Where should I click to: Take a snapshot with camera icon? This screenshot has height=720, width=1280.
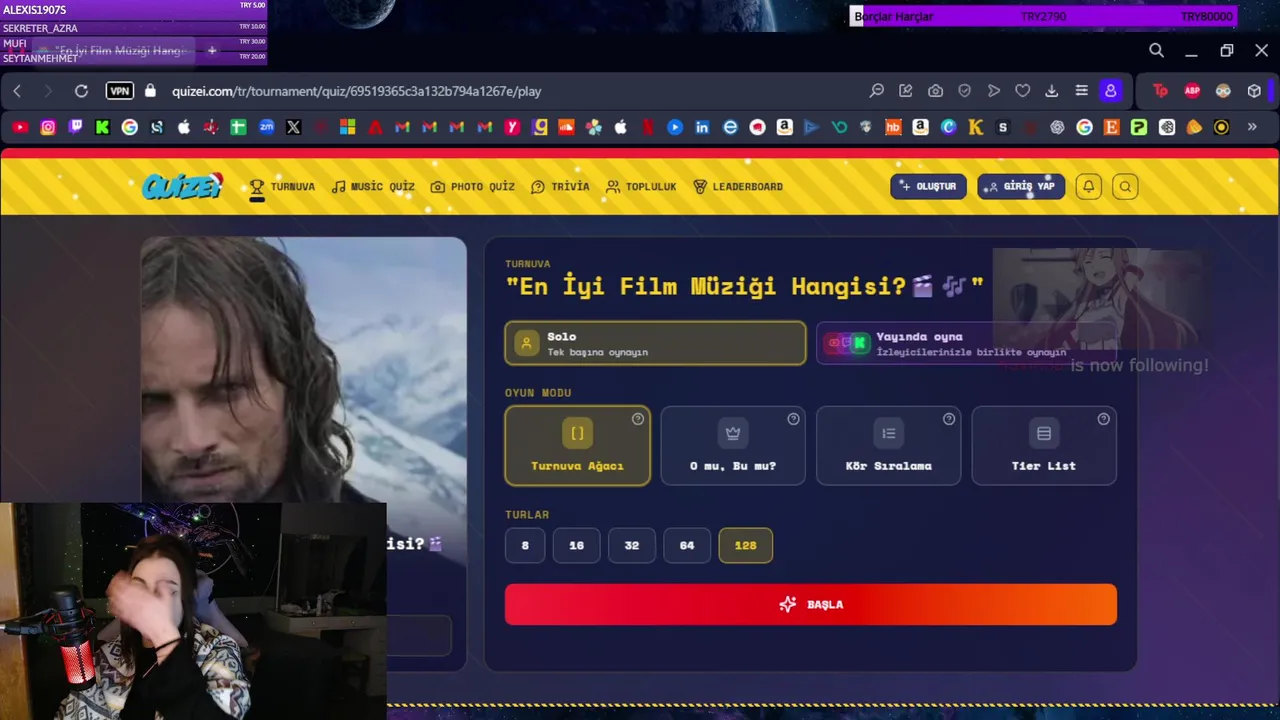935,91
